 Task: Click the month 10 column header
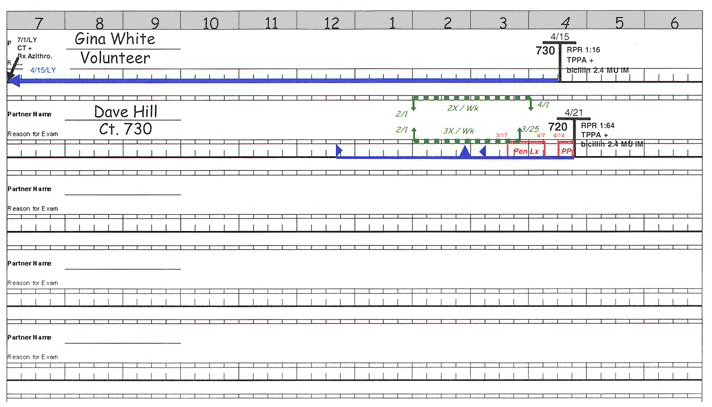tap(210, 22)
